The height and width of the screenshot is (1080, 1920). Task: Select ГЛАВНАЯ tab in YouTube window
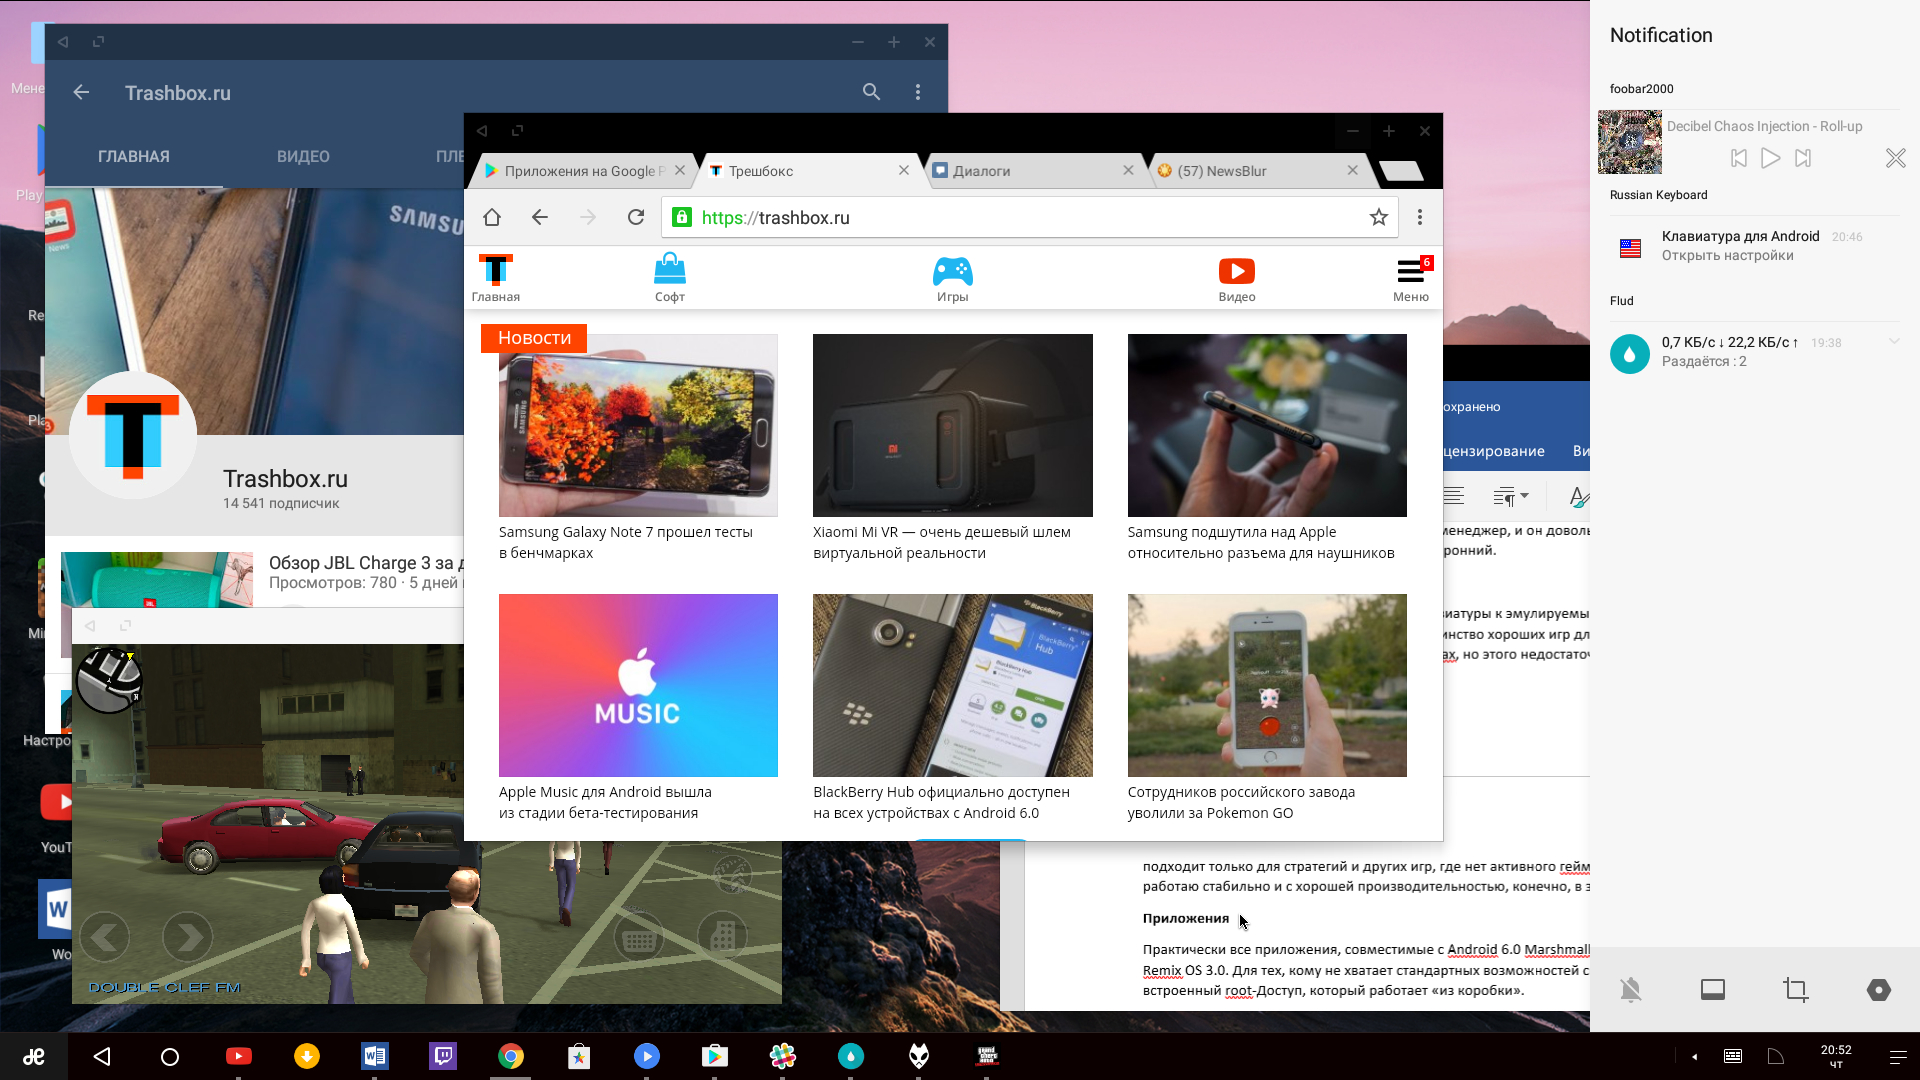pyautogui.click(x=134, y=156)
